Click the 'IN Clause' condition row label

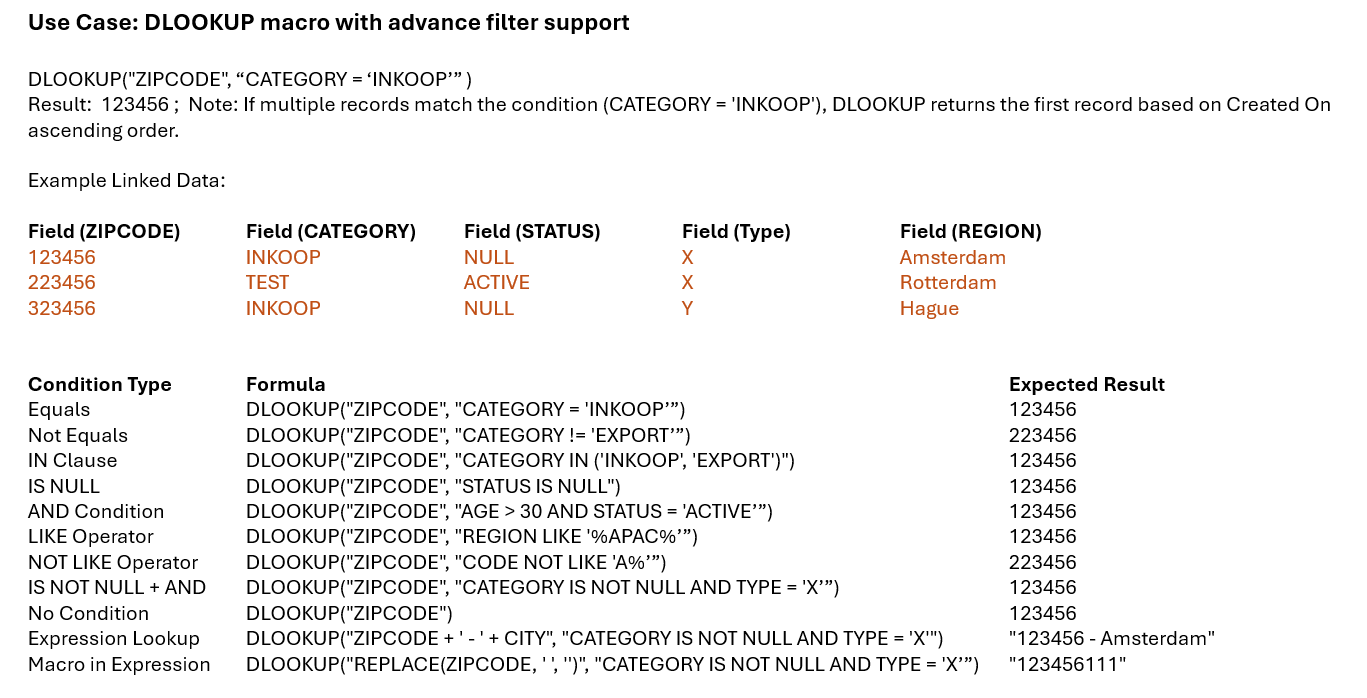coord(72,460)
